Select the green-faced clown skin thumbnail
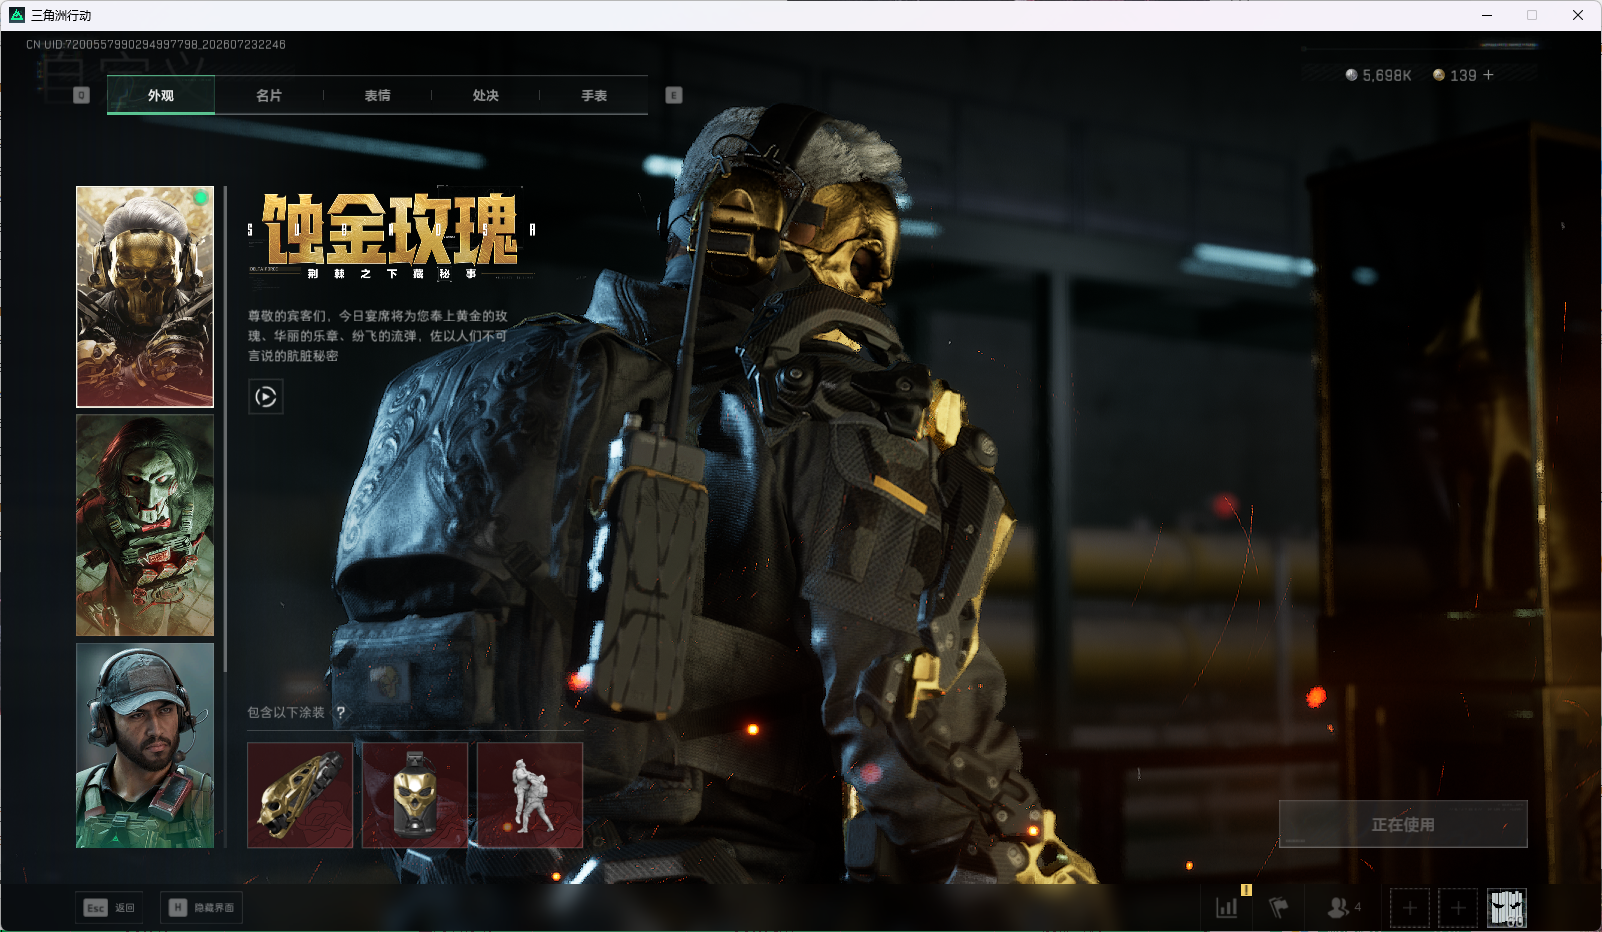The height and width of the screenshot is (932, 1602). point(145,525)
